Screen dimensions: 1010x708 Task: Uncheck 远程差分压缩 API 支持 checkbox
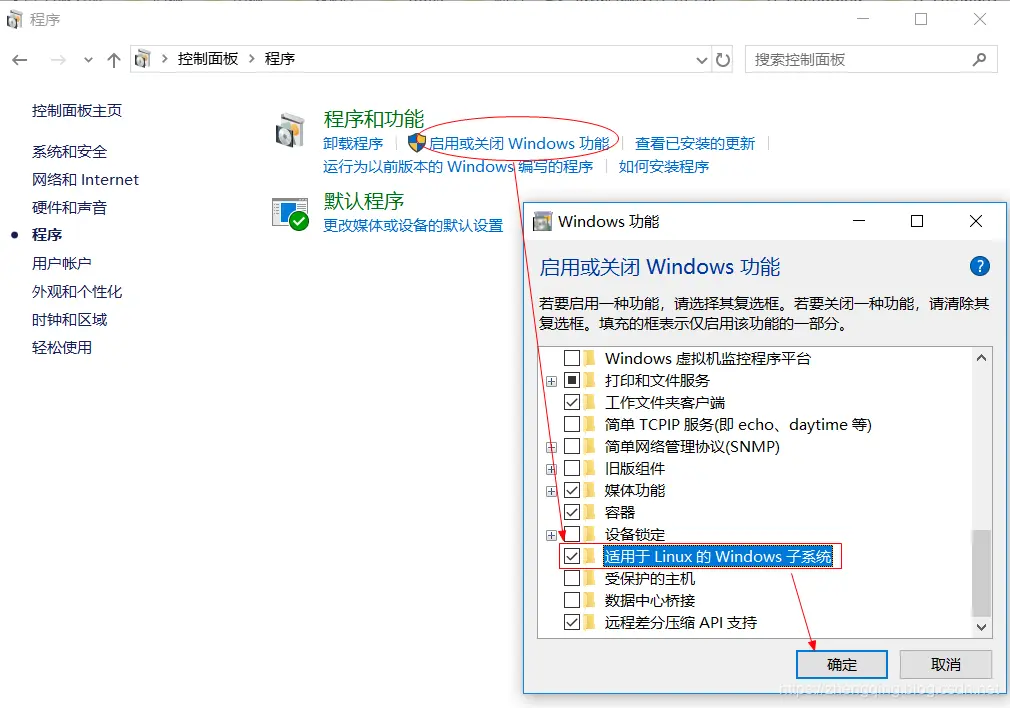[x=571, y=622]
